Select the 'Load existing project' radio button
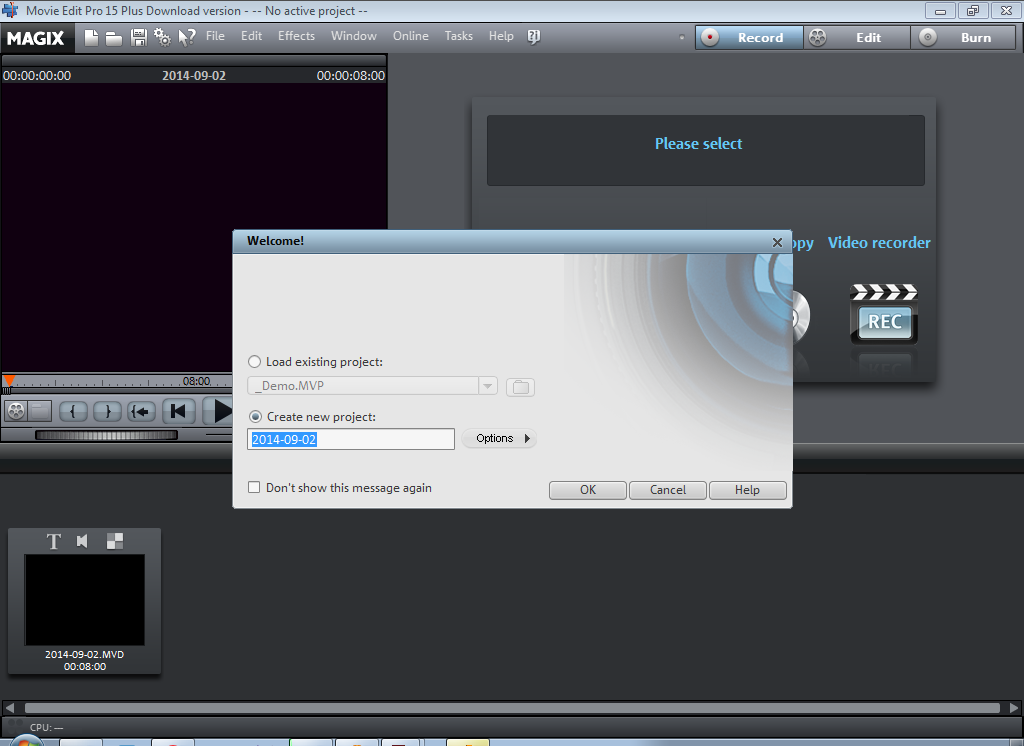Viewport: 1024px width, 746px height. (x=255, y=361)
